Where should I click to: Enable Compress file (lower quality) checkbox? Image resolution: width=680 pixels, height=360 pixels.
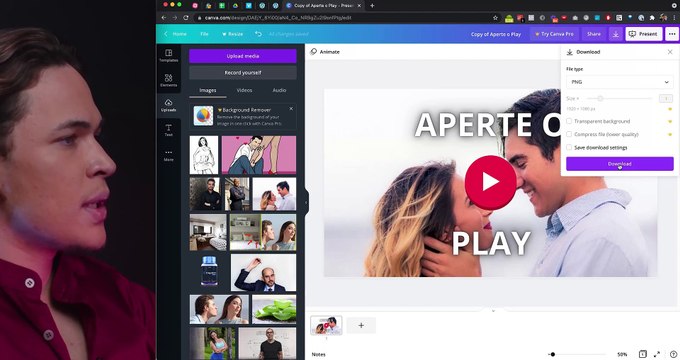tap(569, 134)
